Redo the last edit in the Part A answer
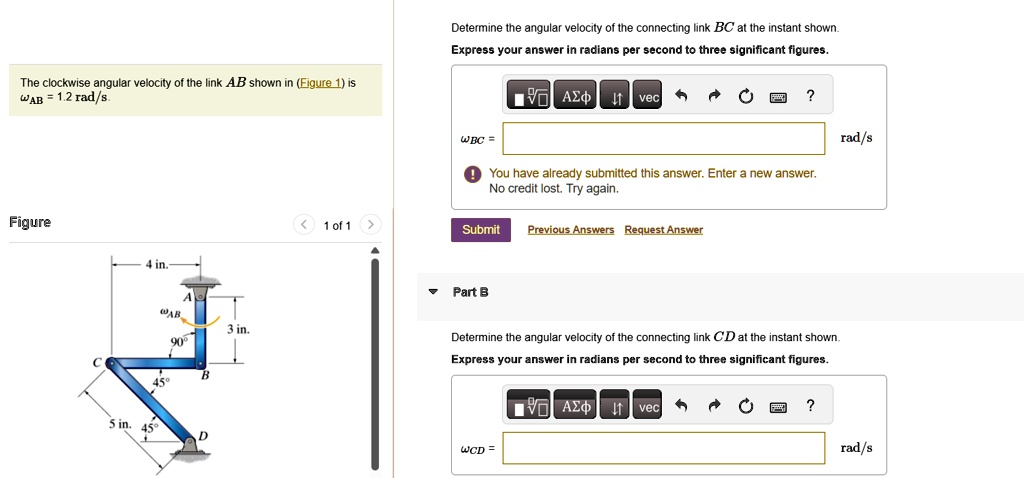Screen dimensions: 1024x478 [x=714, y=97]
